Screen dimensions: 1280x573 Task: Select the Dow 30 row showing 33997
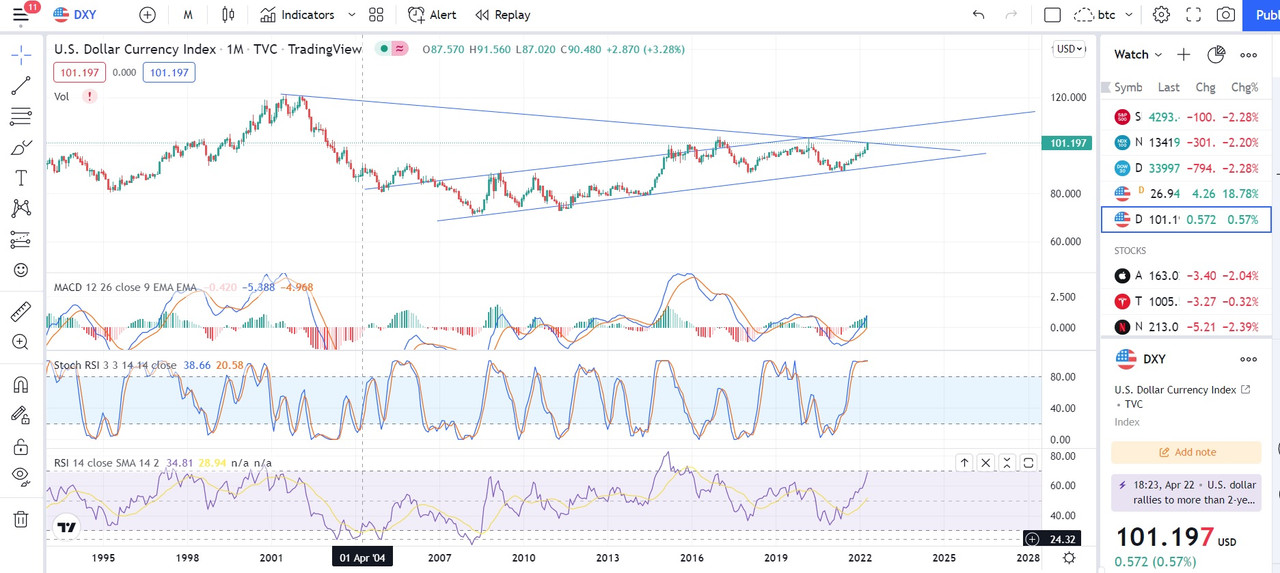point(1186,168)
